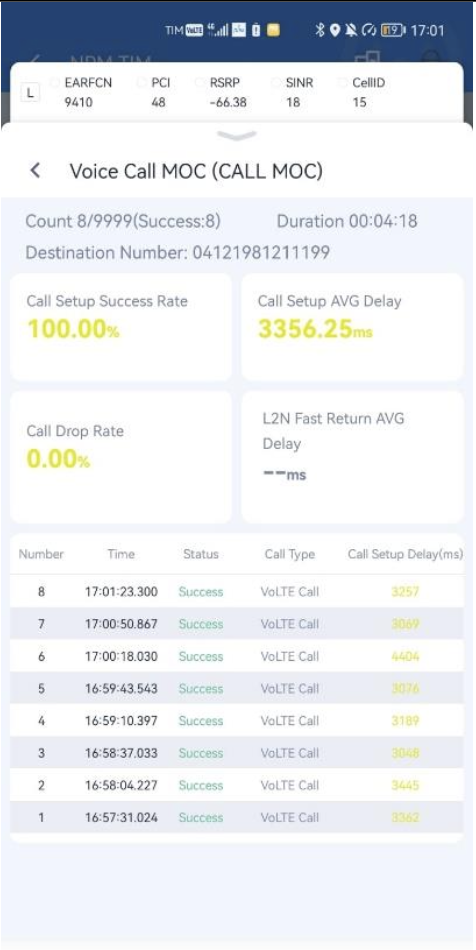Collapse panel using the down chevron handle
Screen dimensions: 476x950
(236, 136)
